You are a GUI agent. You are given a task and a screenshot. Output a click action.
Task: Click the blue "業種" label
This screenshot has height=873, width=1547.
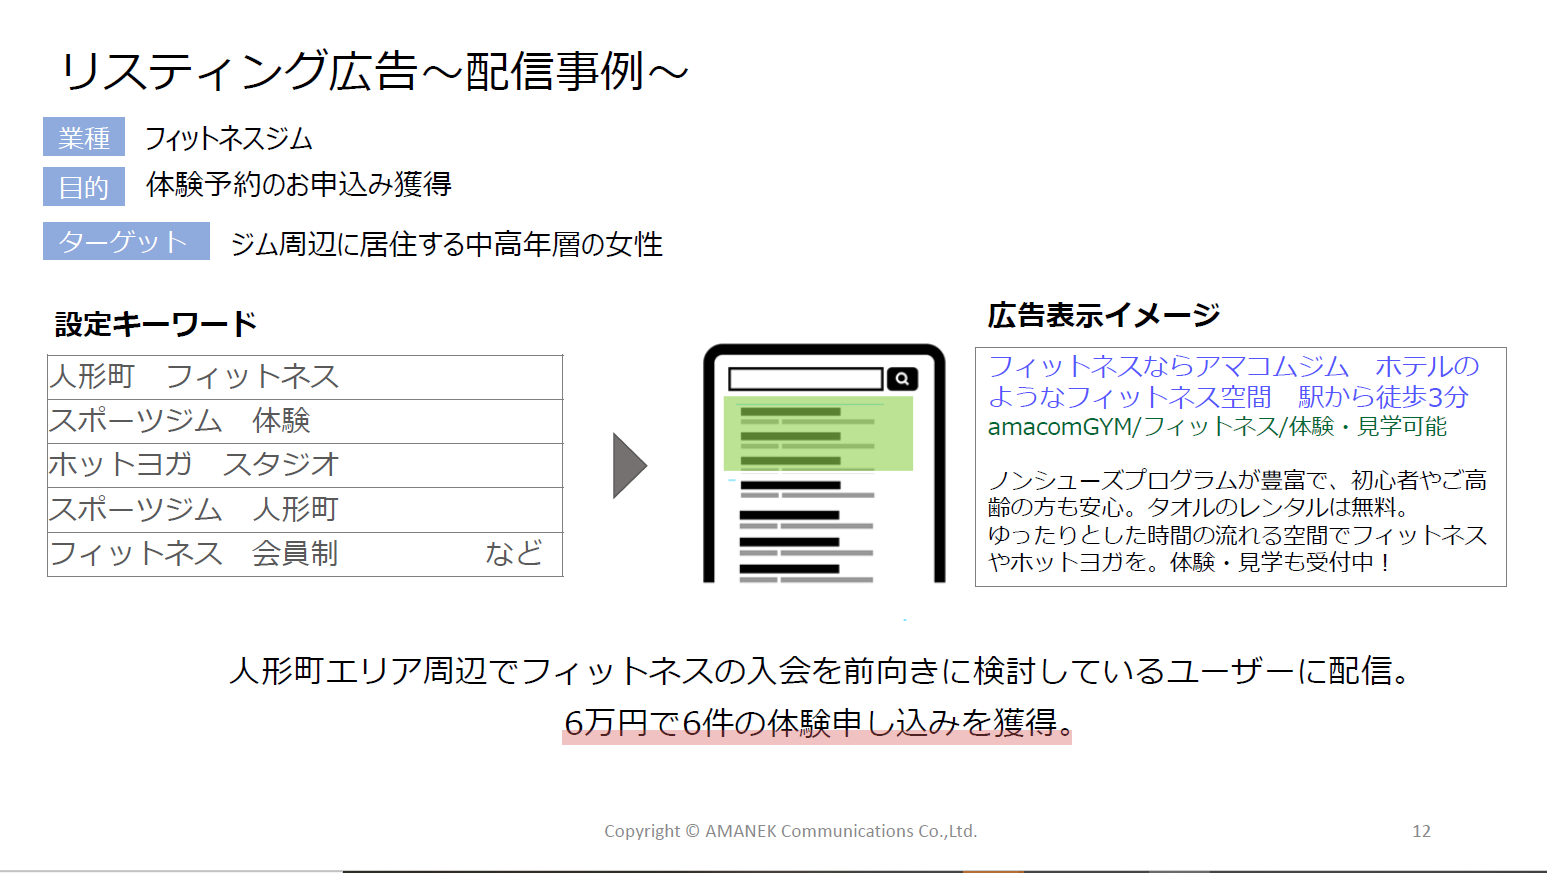coord(84,137)
